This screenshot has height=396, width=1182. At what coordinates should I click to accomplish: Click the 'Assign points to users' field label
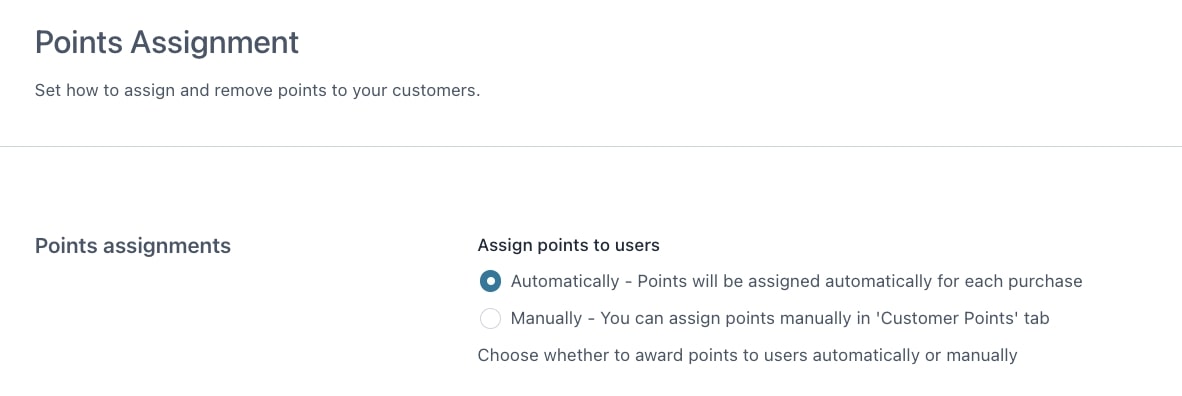[568, 245]
